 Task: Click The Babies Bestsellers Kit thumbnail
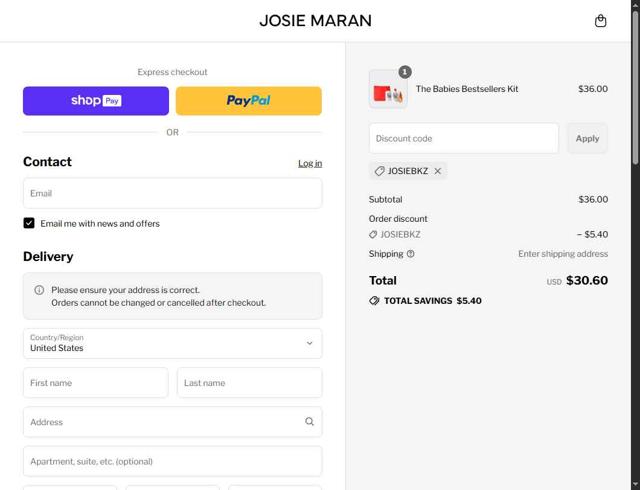388,89
